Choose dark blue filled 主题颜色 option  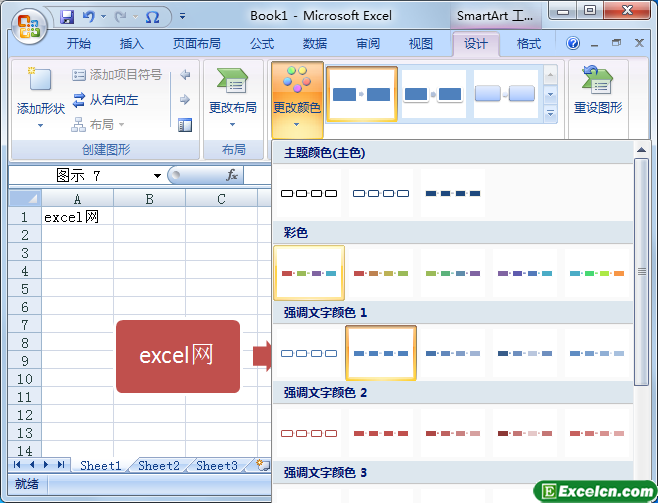pyautogui.click(x=452, y=193)
